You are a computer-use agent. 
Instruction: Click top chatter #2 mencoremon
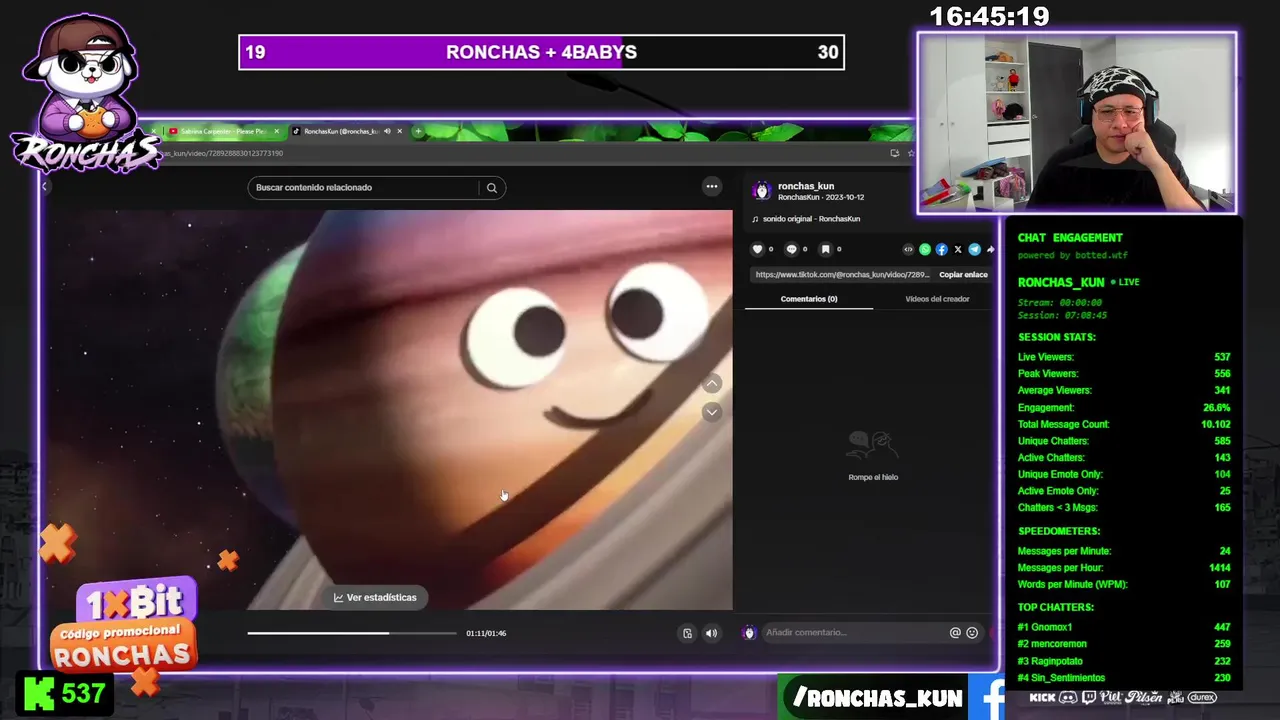point(1124,644)
